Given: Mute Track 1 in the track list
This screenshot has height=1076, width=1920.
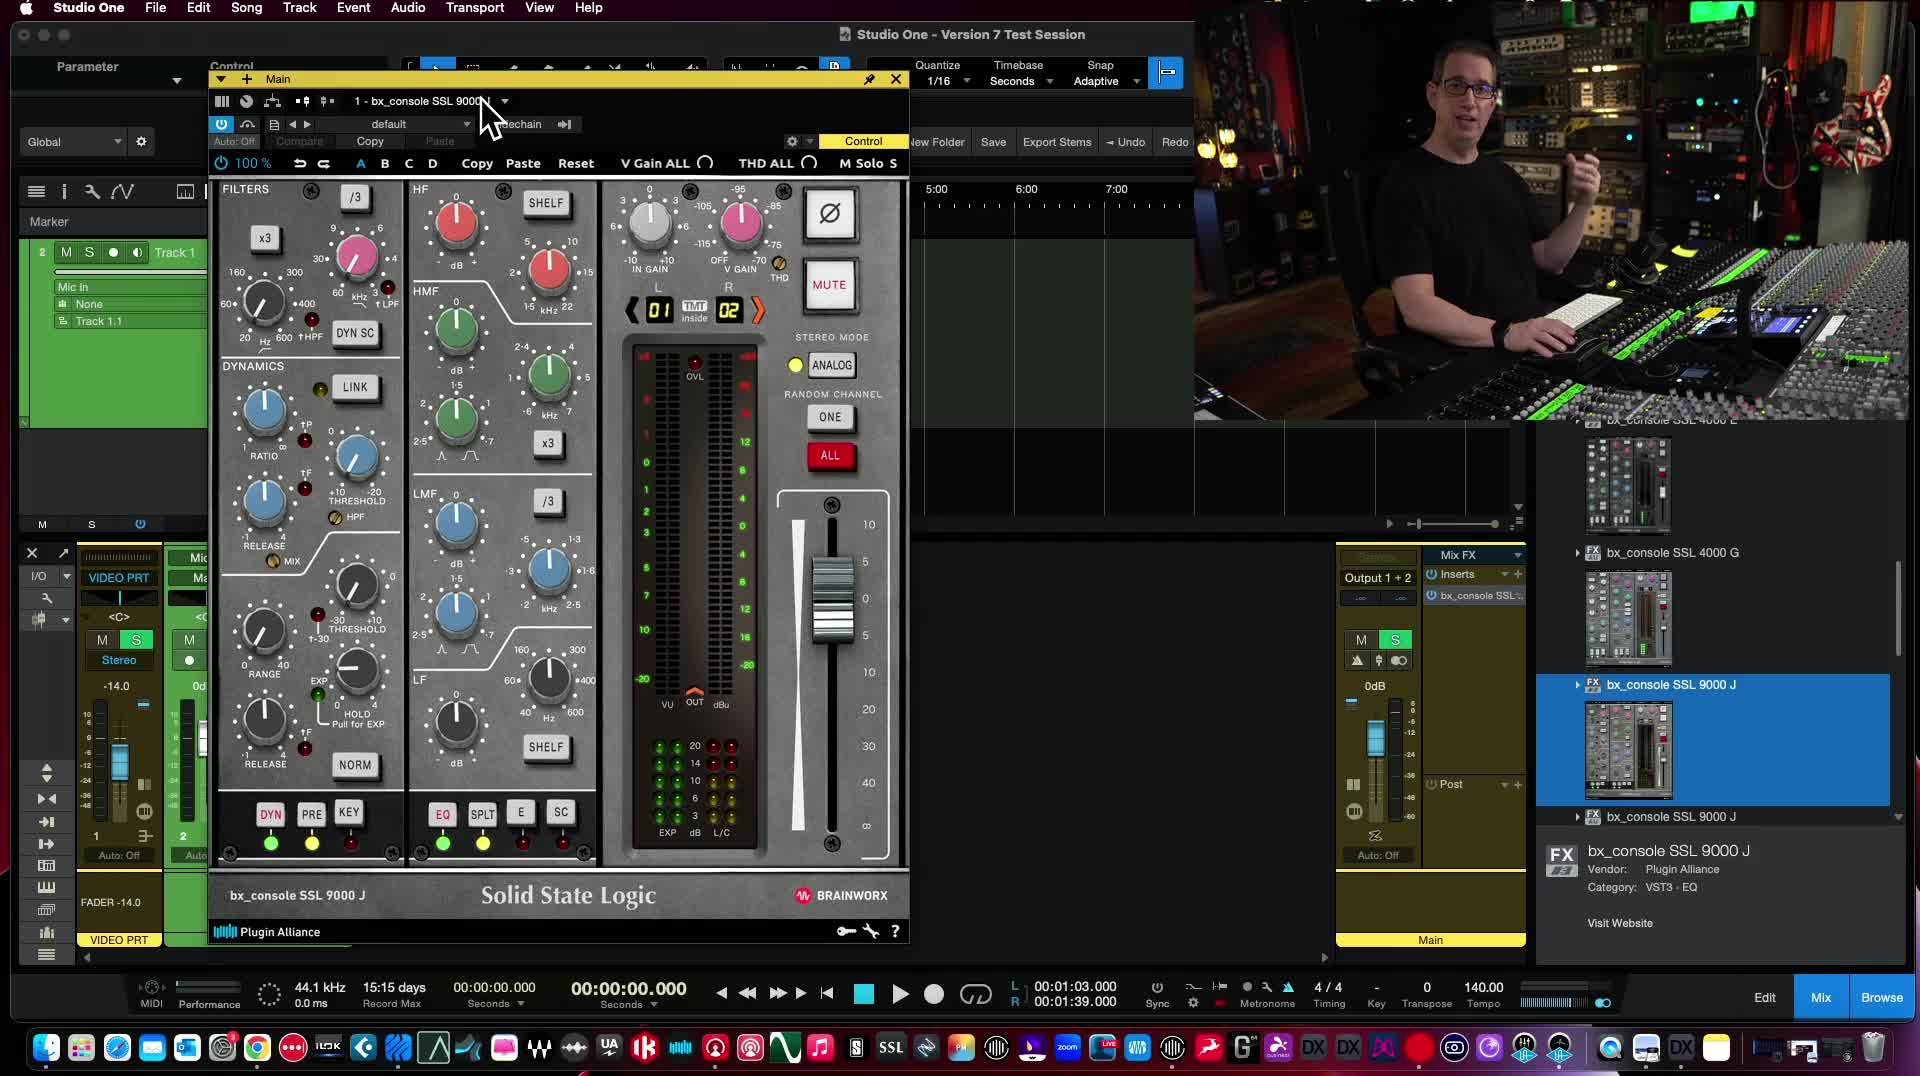Looking at the screenshot, I should pos(66,253).
